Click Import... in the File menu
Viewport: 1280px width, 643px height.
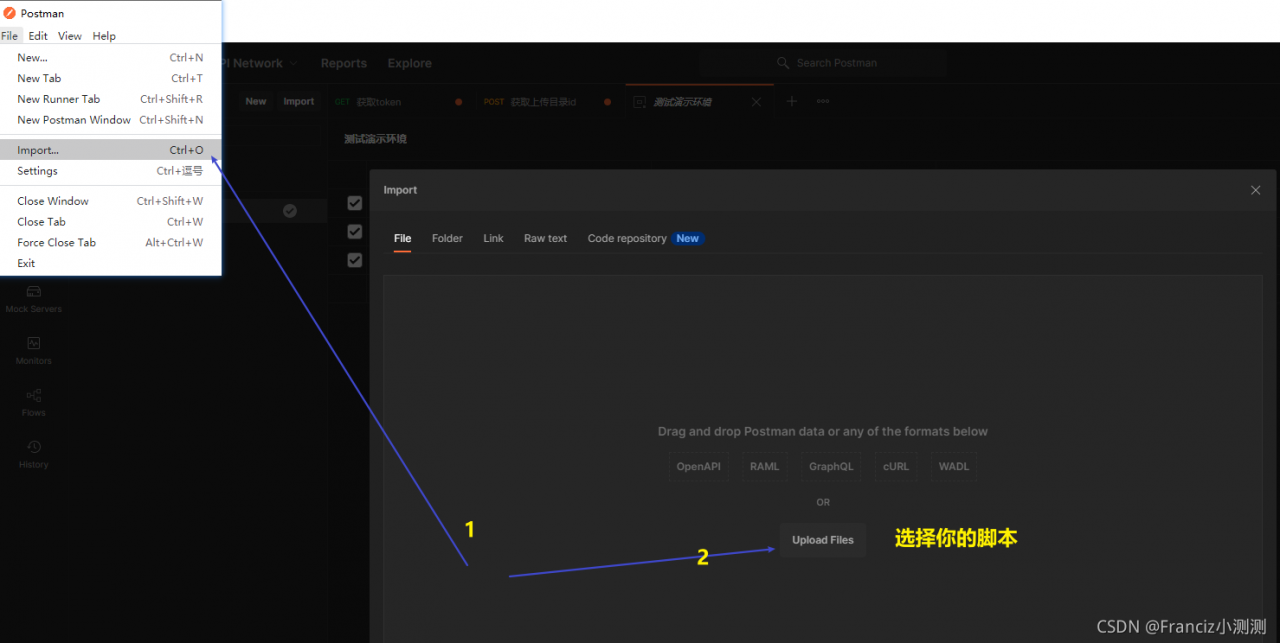110,150
